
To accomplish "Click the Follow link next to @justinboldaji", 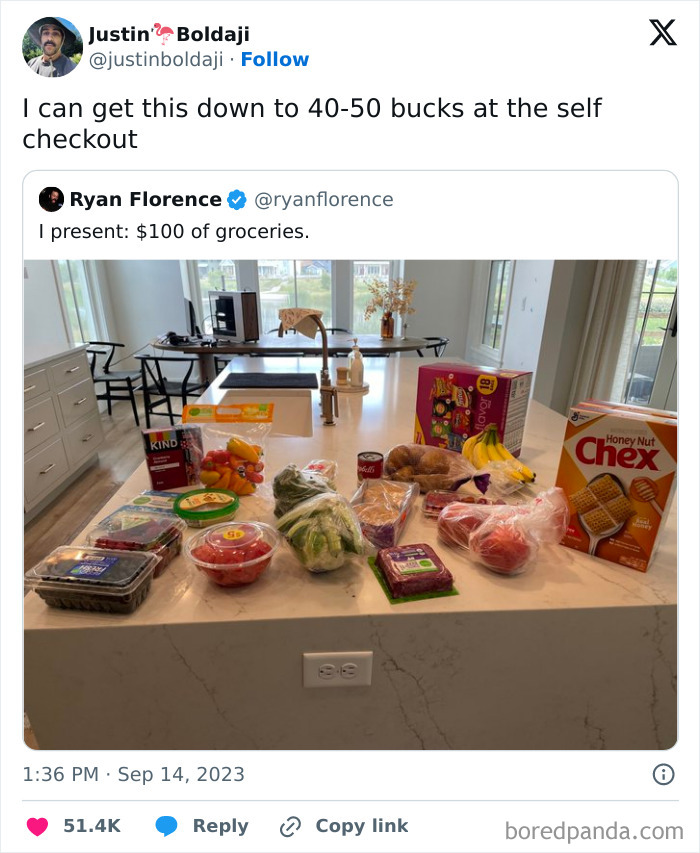I will 275,59.
